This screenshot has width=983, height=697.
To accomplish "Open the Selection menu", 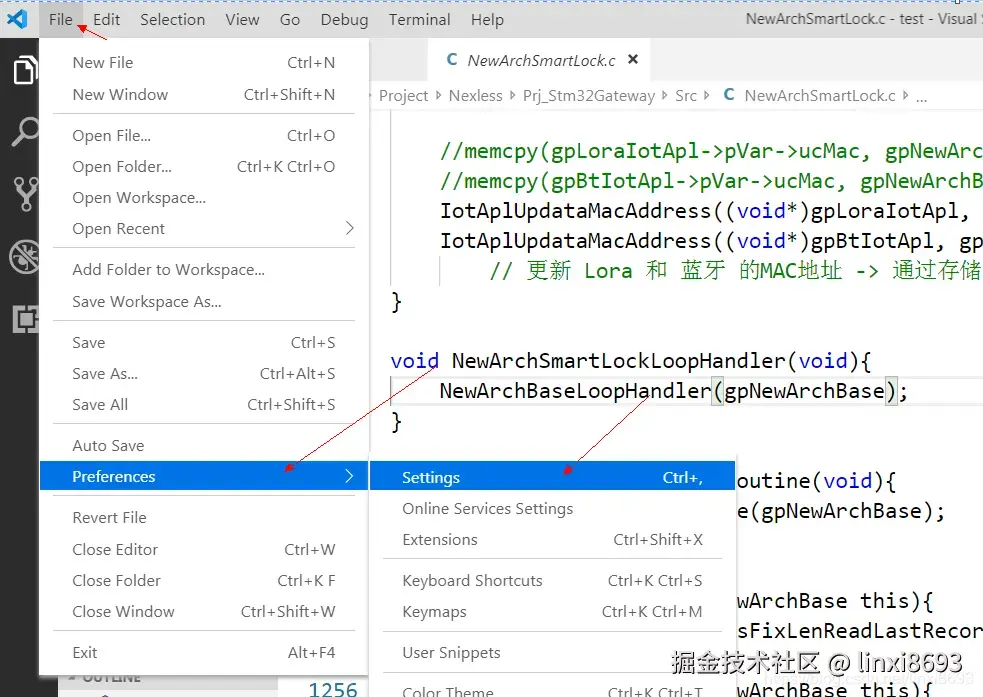I will coord(172,19).
